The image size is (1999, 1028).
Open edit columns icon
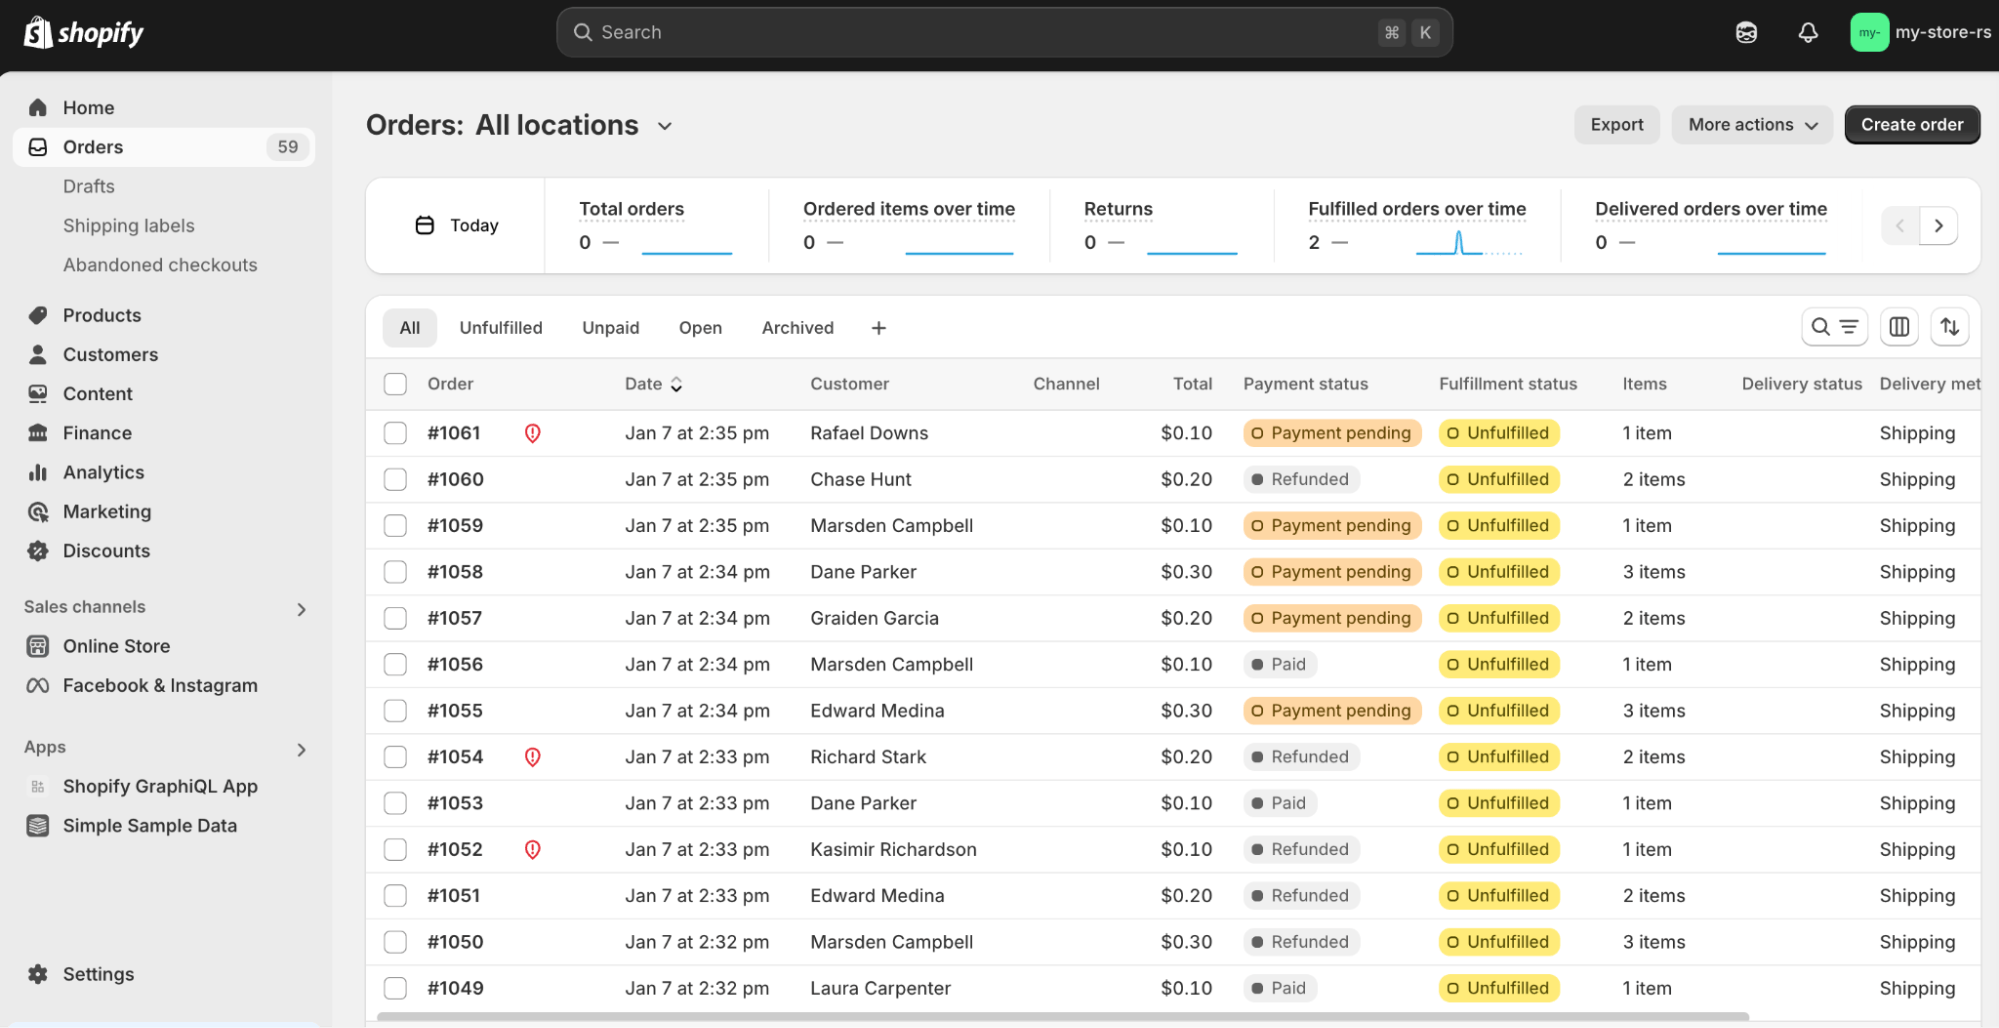coord(1899,327)
